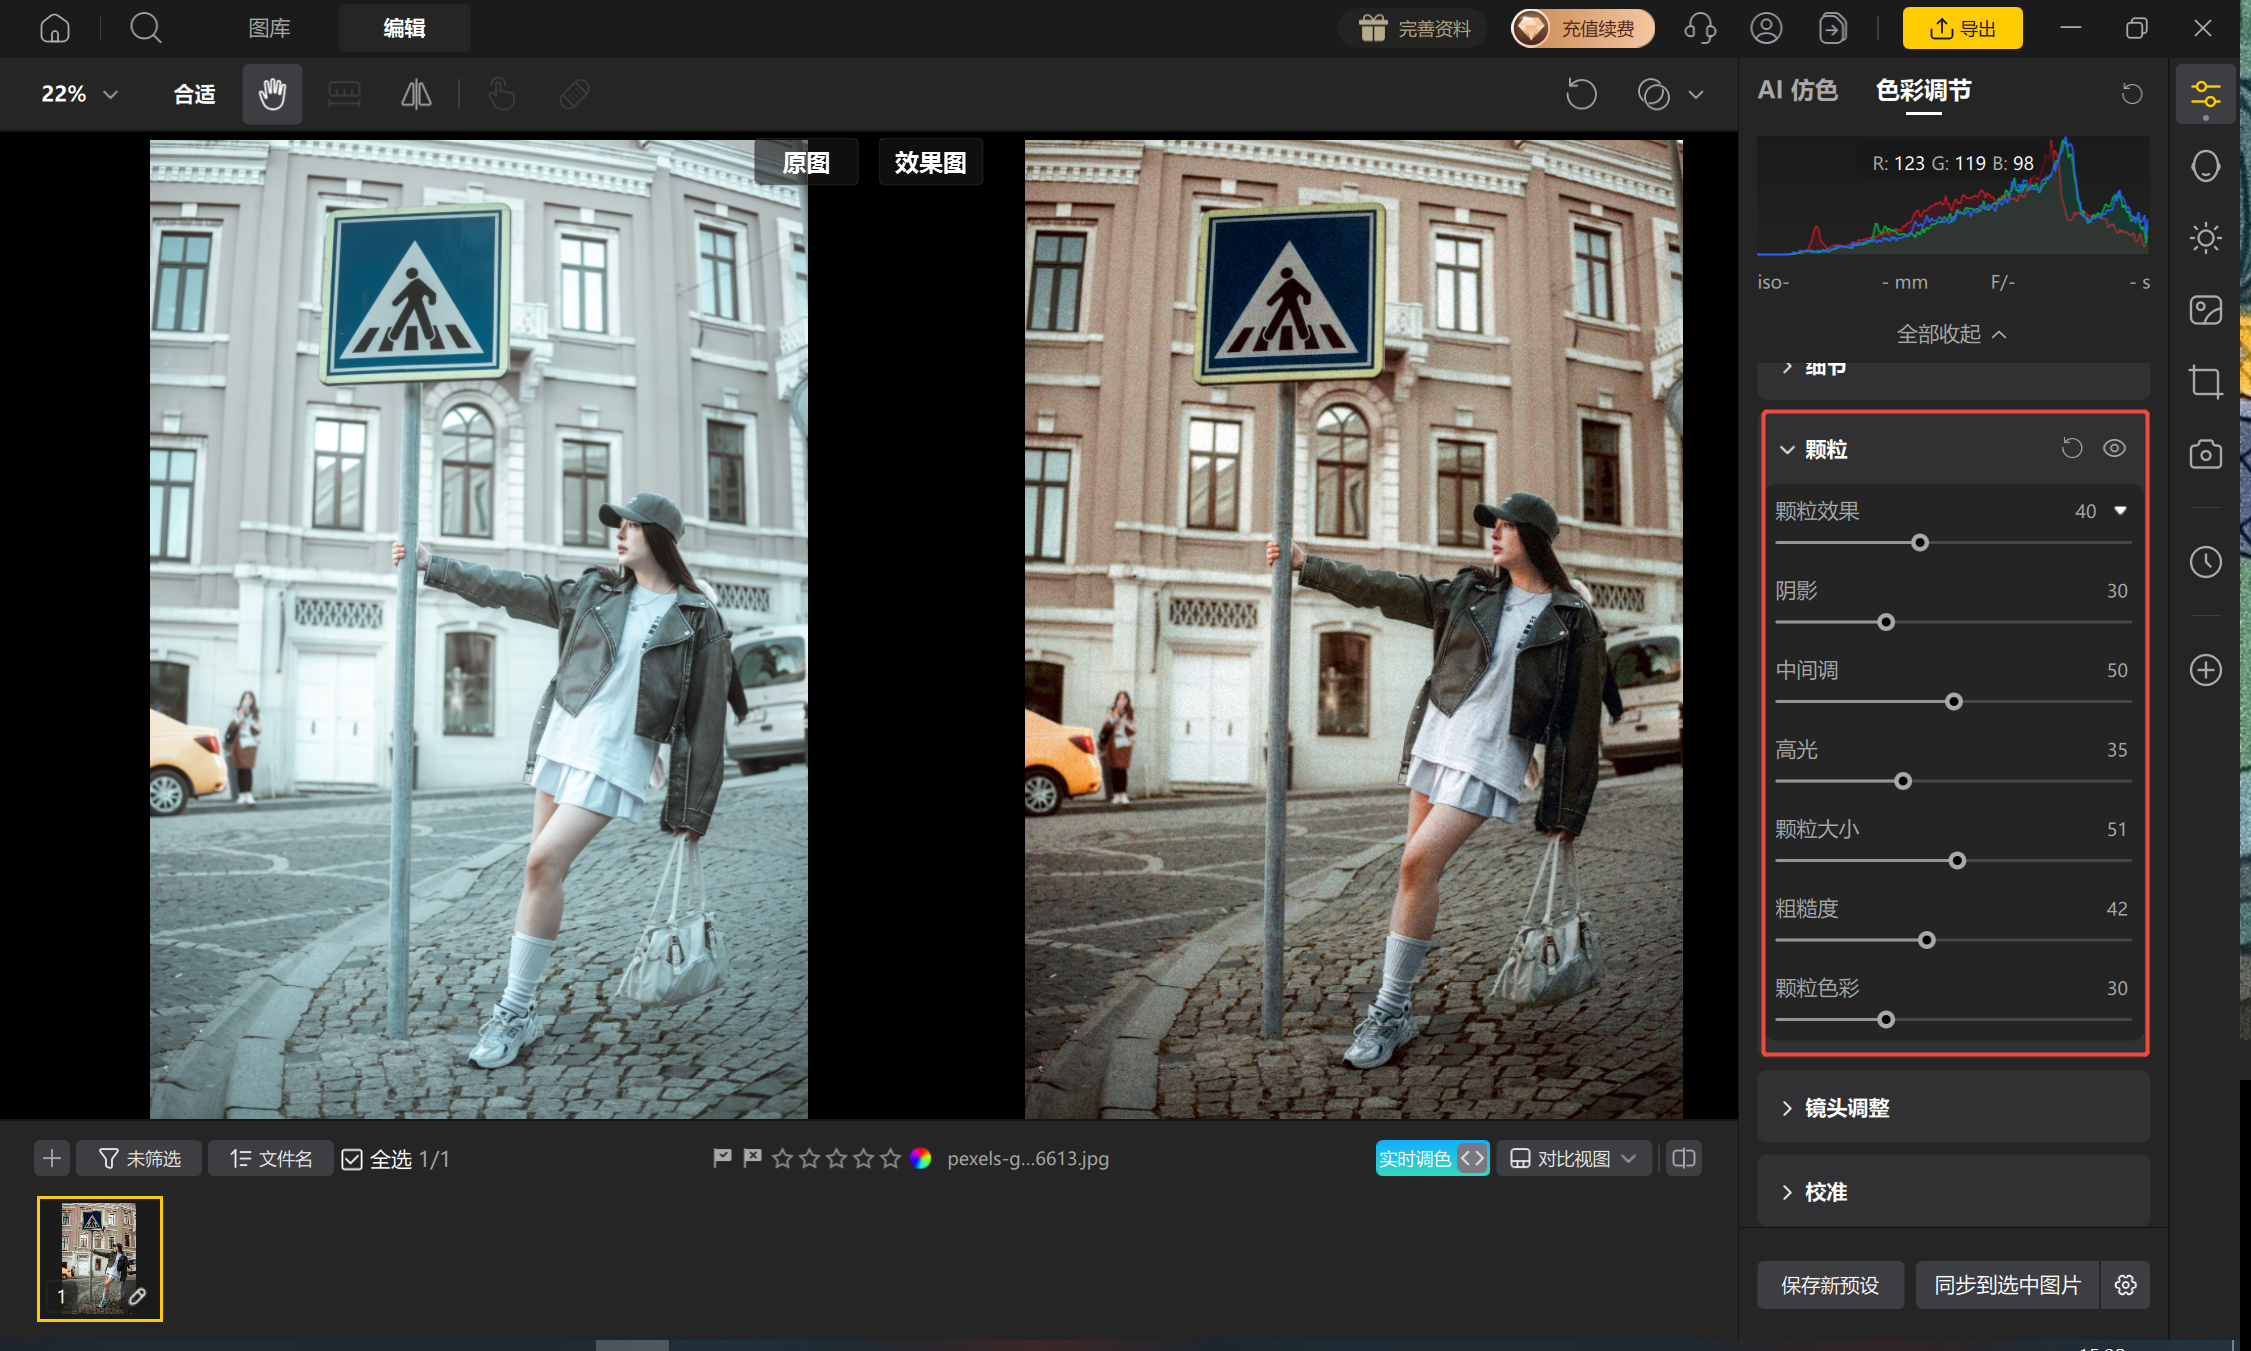
Task: Set the first rating star
Action: coord(783,1158)
